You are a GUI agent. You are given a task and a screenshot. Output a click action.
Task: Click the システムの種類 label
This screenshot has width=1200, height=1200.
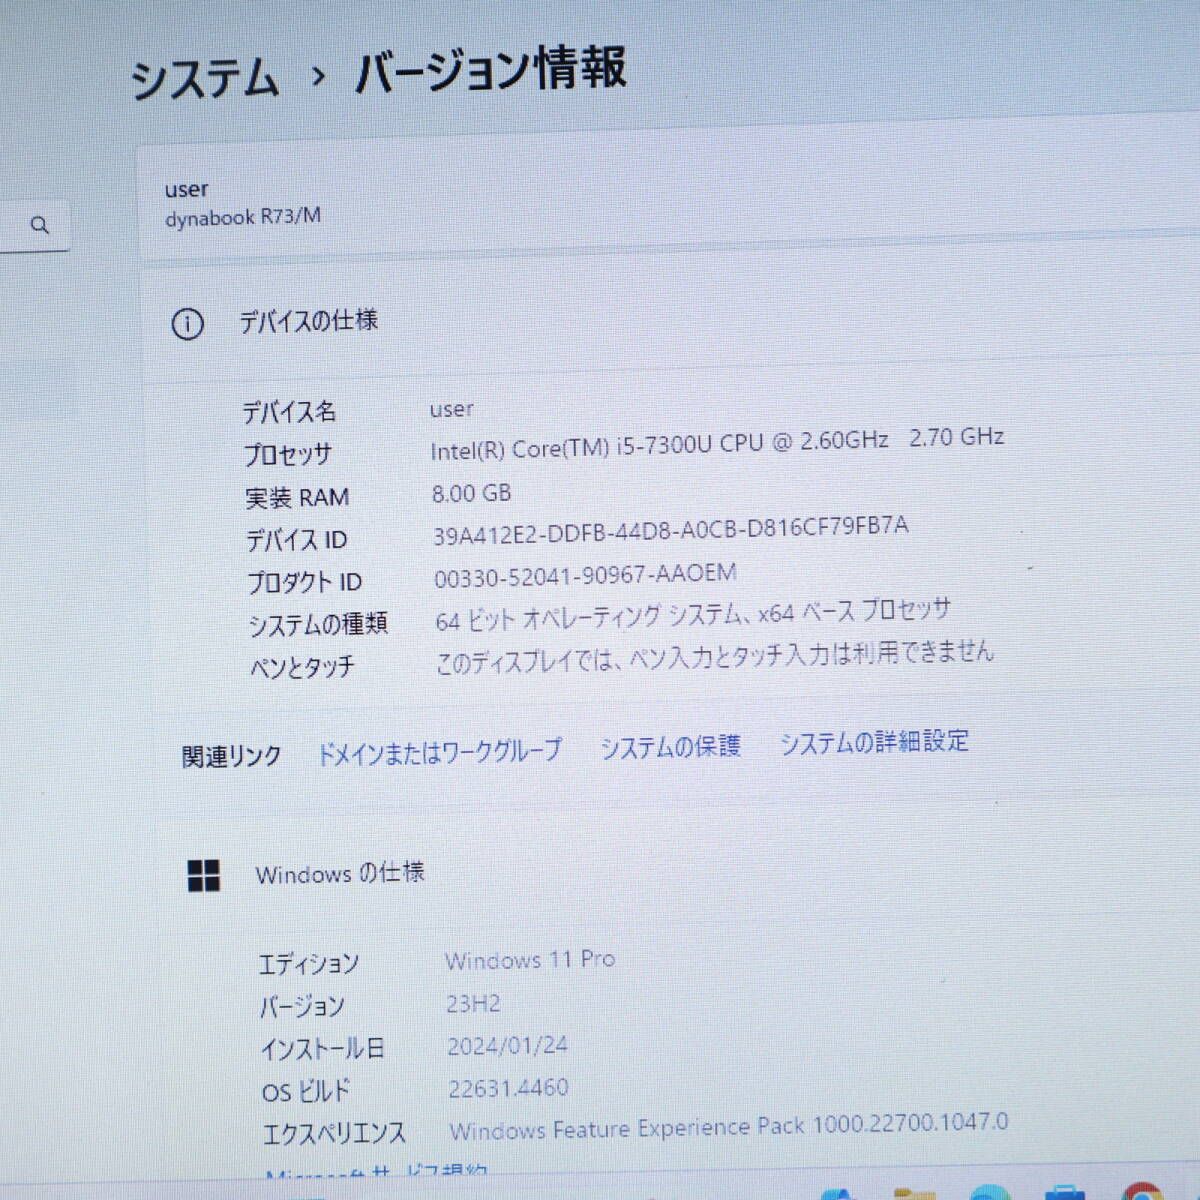click(x=318, y=624)
